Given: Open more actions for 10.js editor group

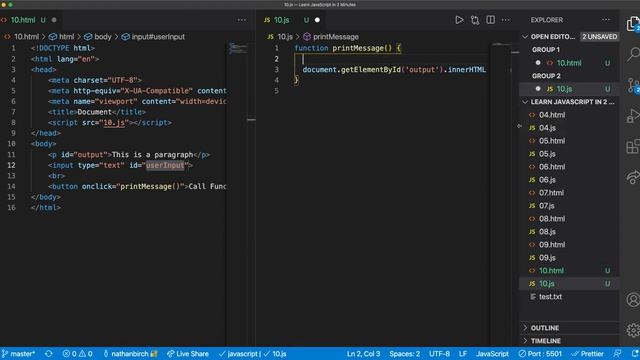Looking at the screenshot, I should tap(505, 20).
